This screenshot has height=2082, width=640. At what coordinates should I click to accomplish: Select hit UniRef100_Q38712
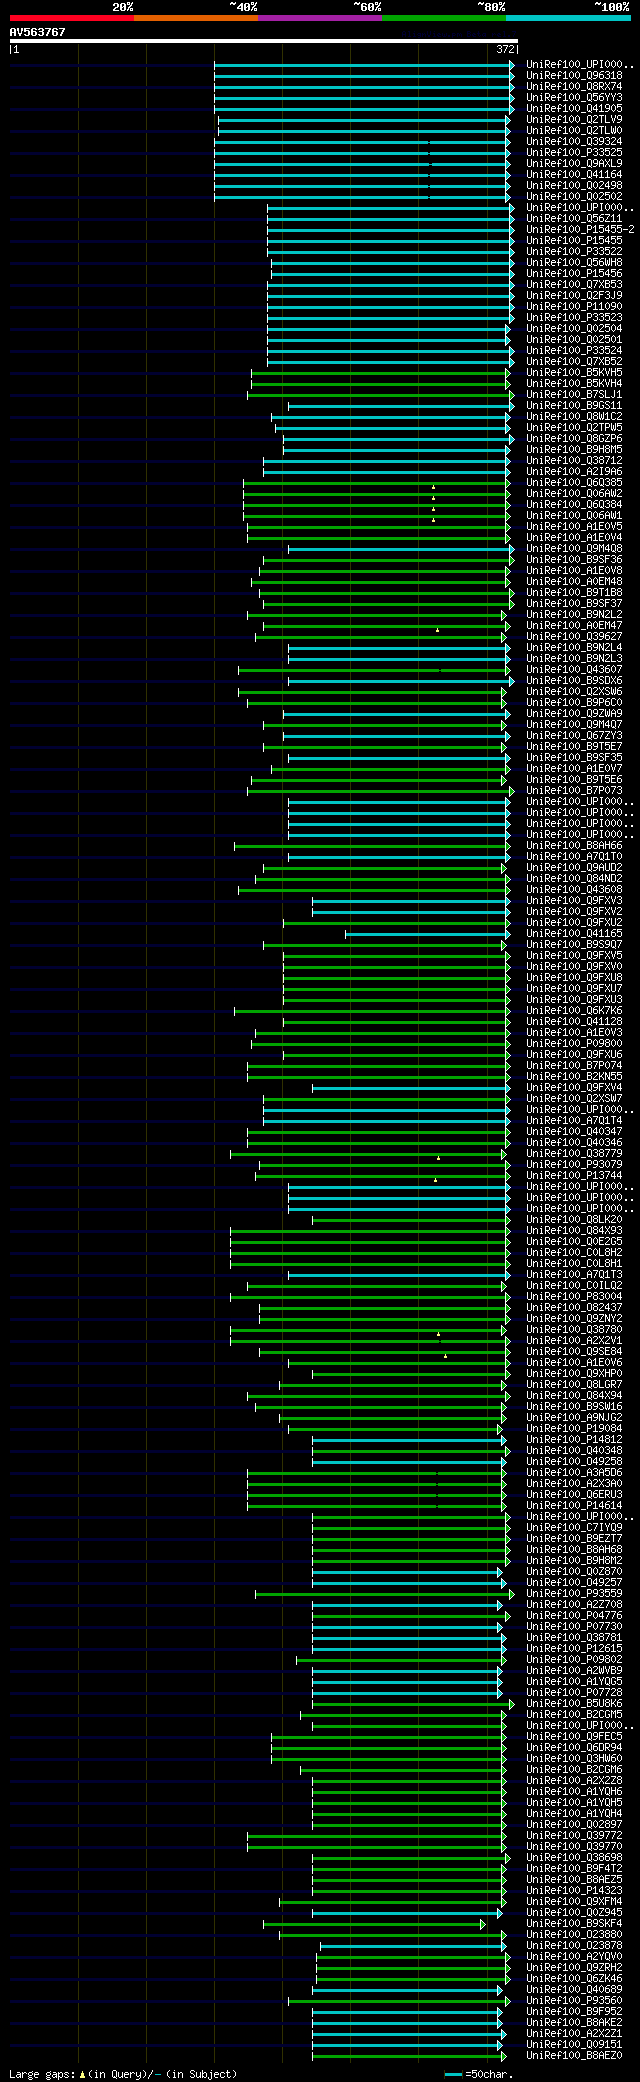[574, 460]
